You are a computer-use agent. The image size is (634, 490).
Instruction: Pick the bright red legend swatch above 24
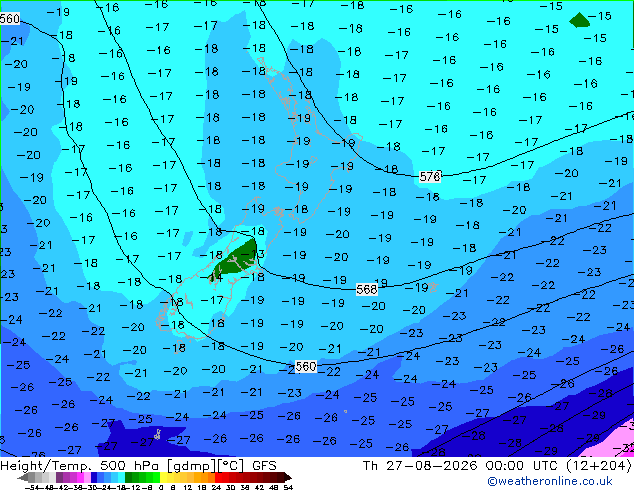(x=218, y=478)
